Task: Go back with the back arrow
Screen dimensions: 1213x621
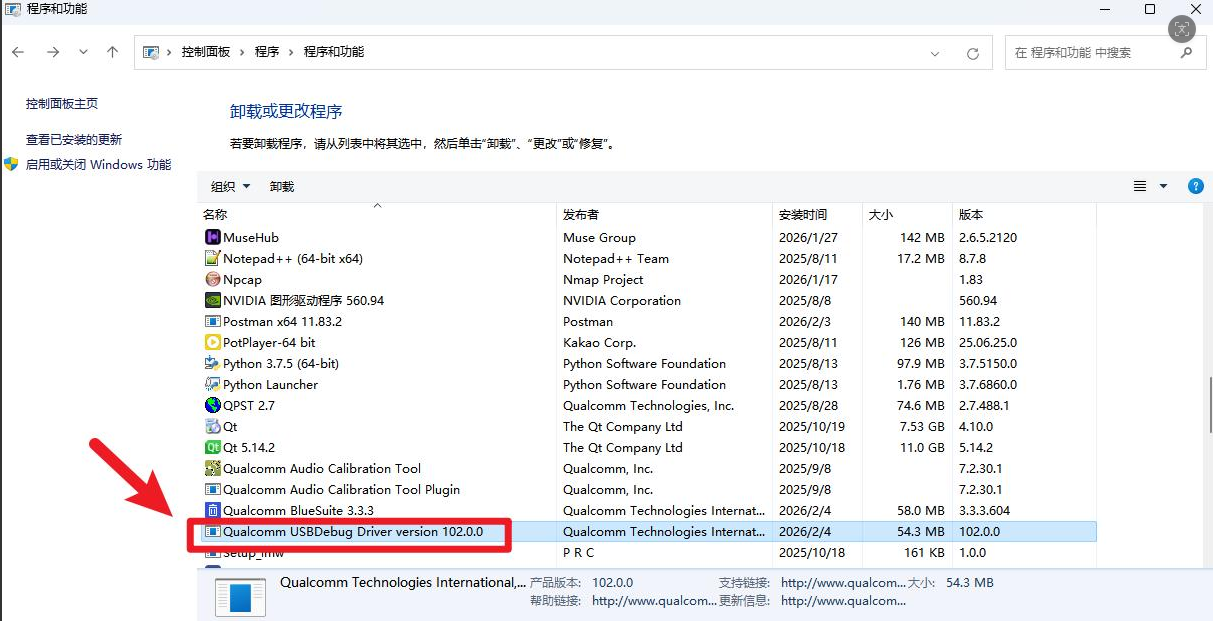Action: 18,52
